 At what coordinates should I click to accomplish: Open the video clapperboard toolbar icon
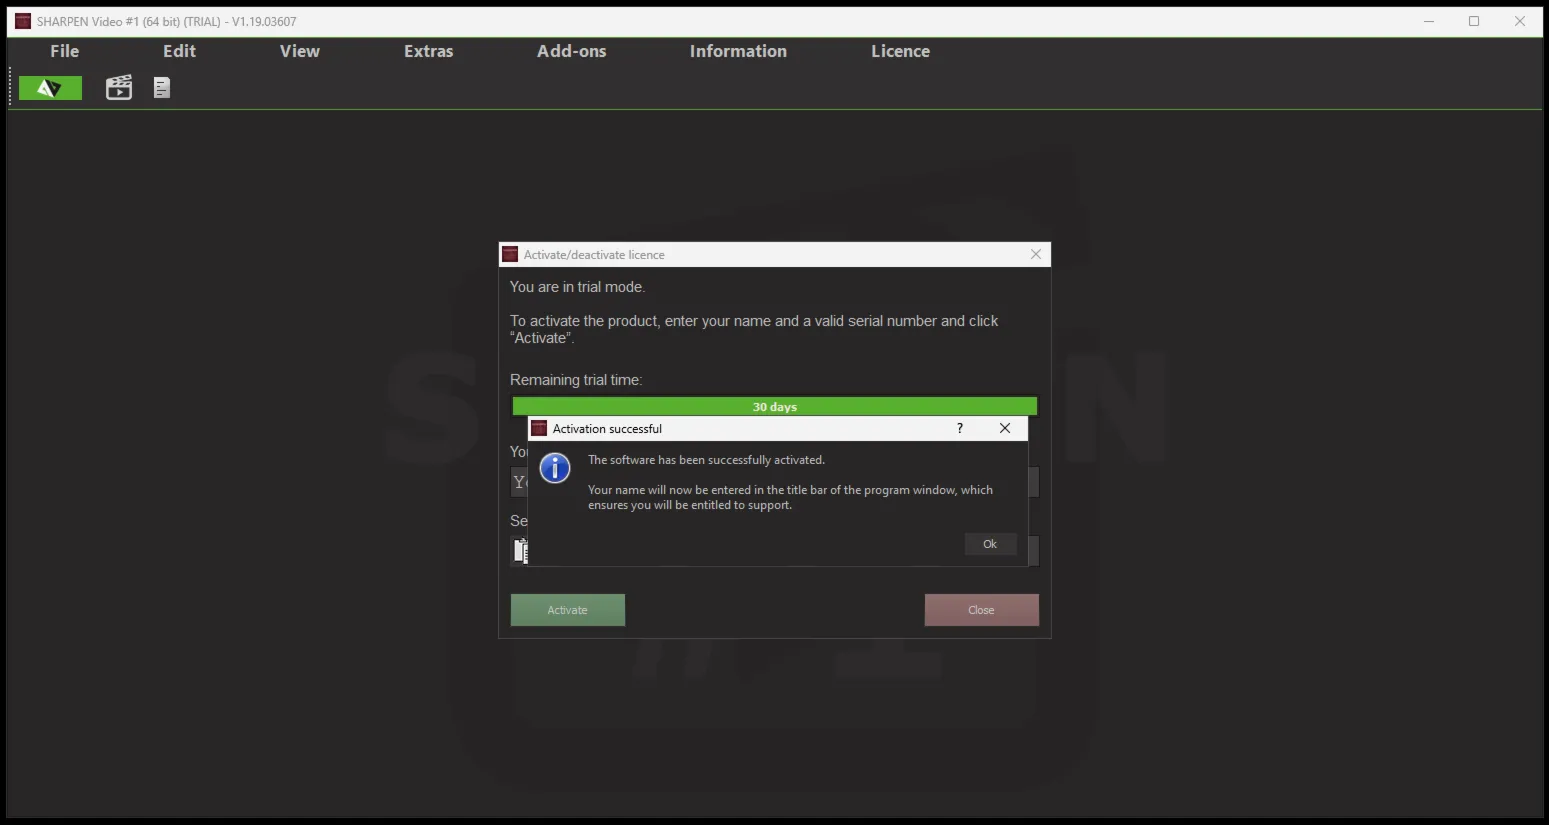[119, 88]
